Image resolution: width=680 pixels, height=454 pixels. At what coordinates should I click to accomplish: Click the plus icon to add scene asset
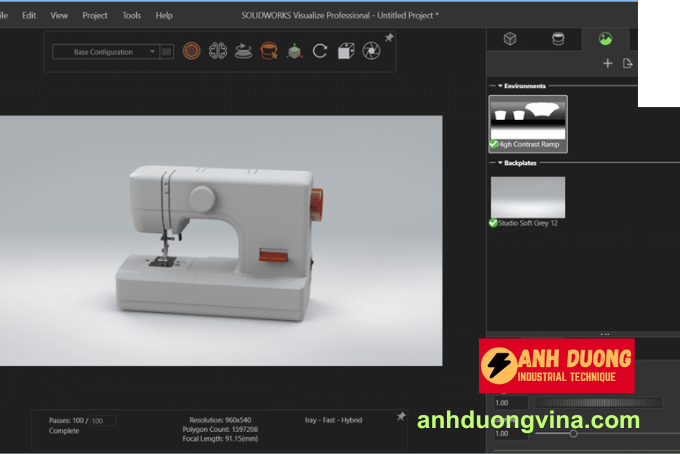click(x=607, y=64)
